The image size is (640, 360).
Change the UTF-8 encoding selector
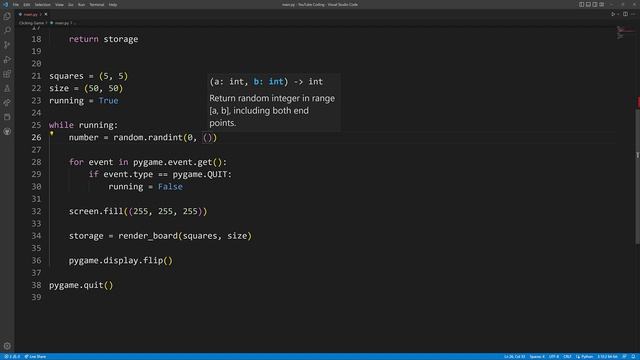pyautogui.click(x=554, y=357)
